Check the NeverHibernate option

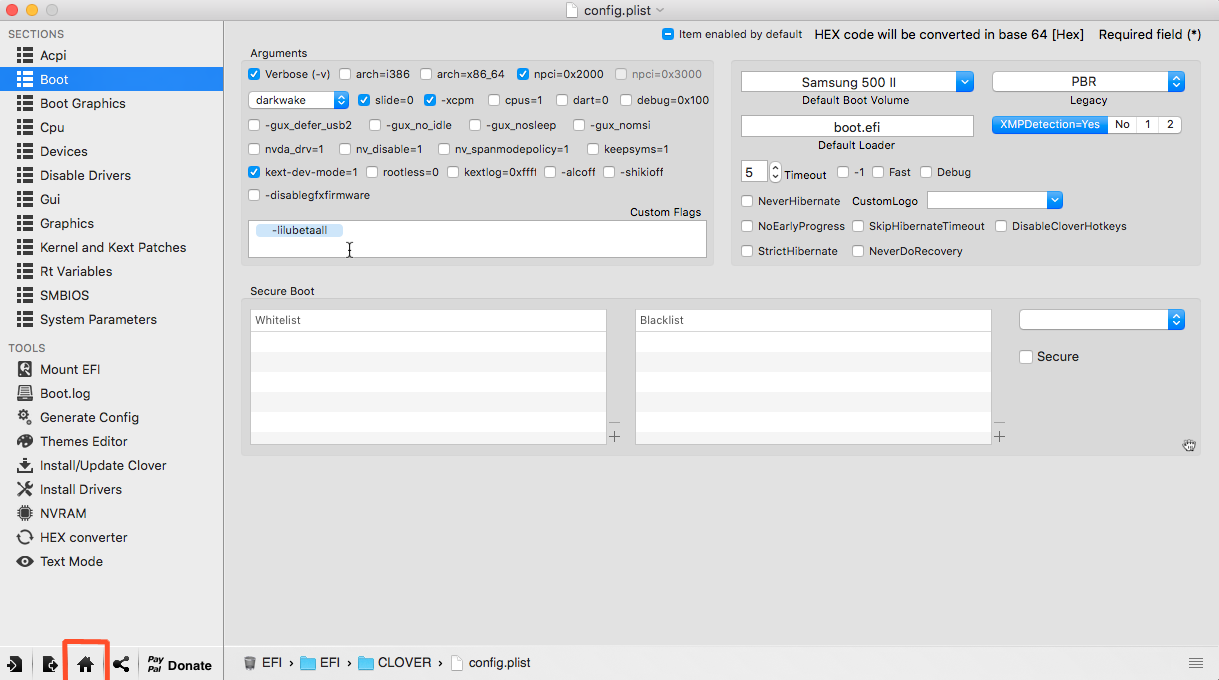tap(748, 201)
